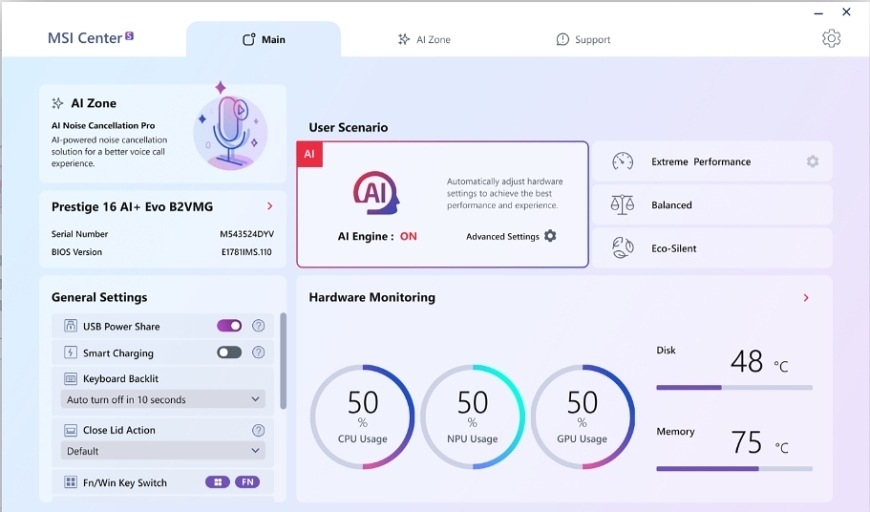The width and height of the screenshot is (870, 512).
Task: Click the Close Lid Action laptop icon
Action: click(70, 430)
